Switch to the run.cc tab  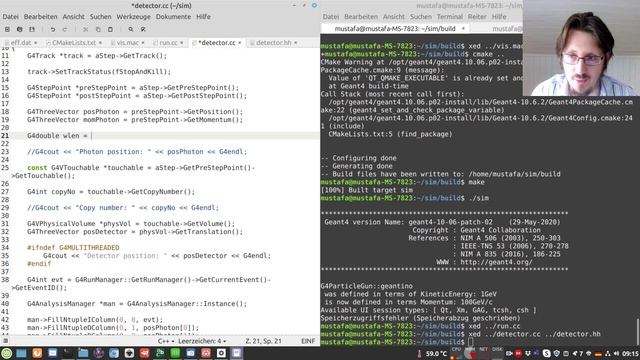(x=169, y=42)
